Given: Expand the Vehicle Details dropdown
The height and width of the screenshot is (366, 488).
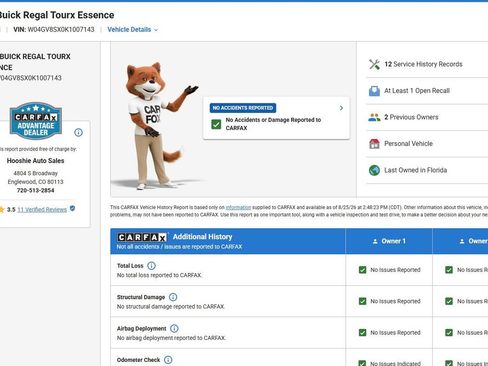Looking at the screenshot, I should 132,30.
